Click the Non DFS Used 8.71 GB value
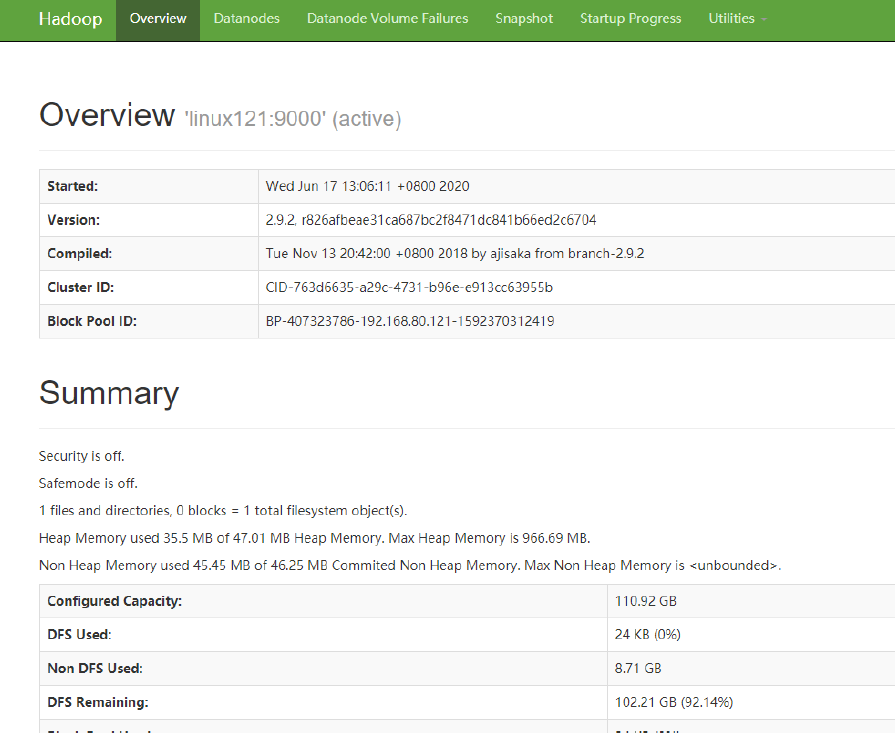 tap(637, 668)
